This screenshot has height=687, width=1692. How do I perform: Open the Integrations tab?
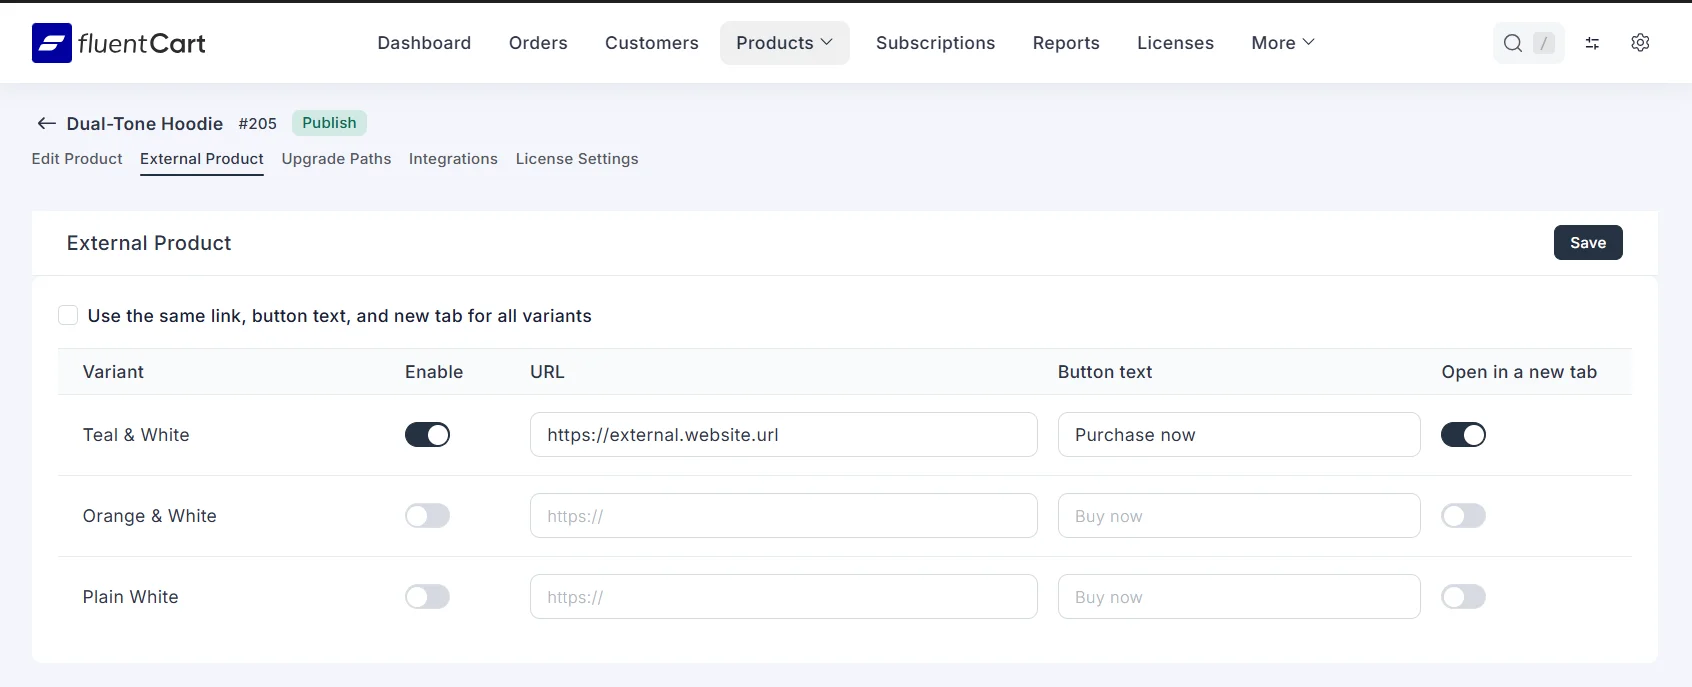click(x=453, y=159)
